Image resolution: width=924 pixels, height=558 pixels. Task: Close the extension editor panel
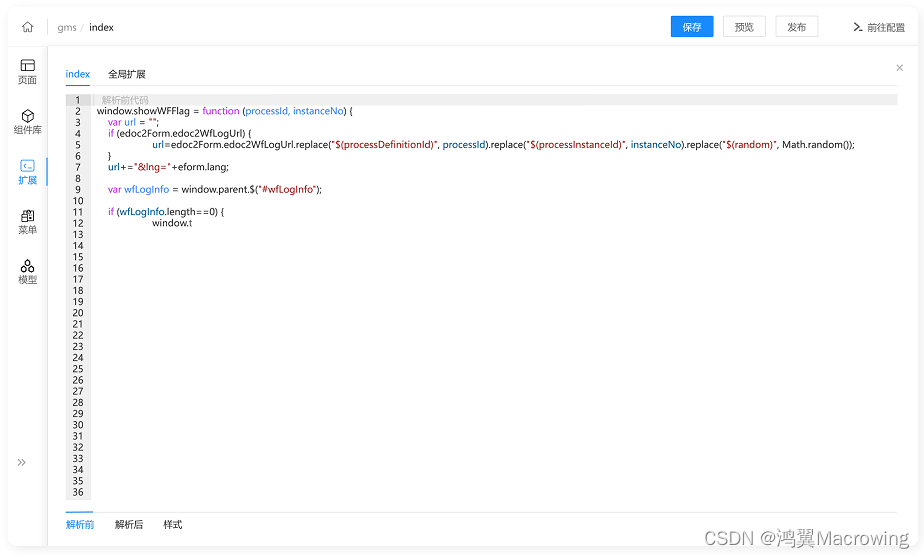[x=899, y=68]
